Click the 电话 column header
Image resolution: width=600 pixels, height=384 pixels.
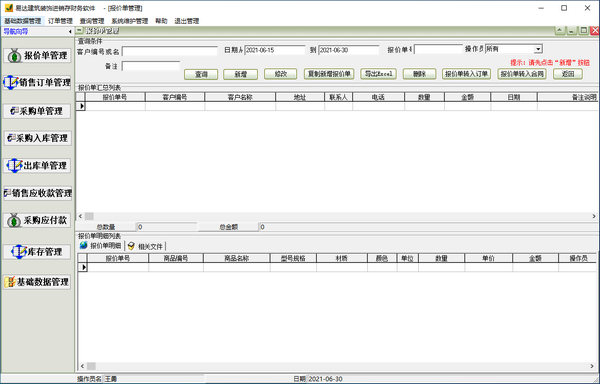tap(378, 97)
